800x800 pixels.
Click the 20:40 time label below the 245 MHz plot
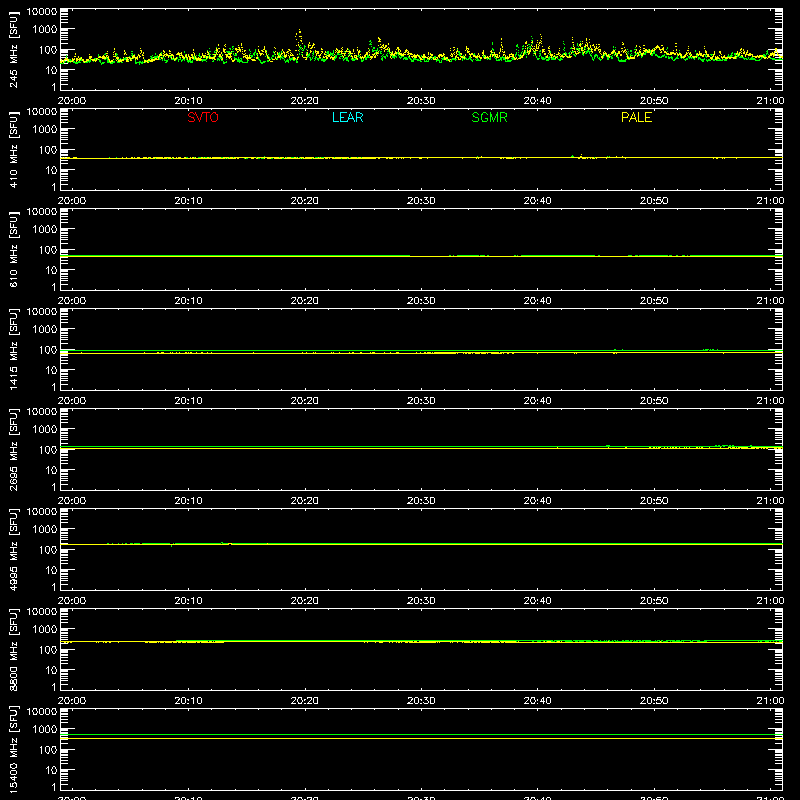tap(537, 101)
